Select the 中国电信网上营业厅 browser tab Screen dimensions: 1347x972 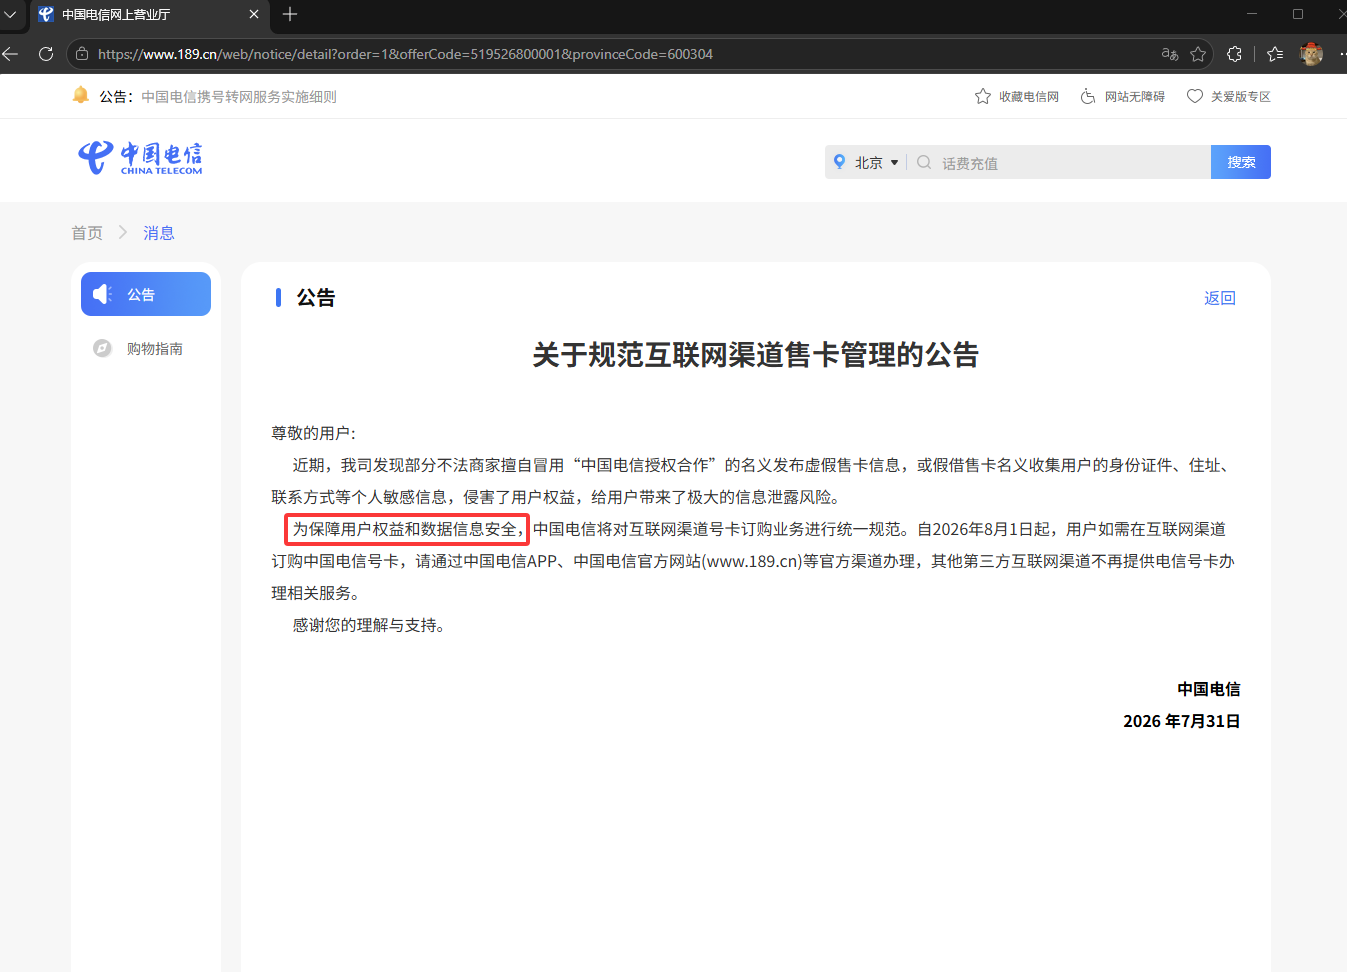(148, 14)
